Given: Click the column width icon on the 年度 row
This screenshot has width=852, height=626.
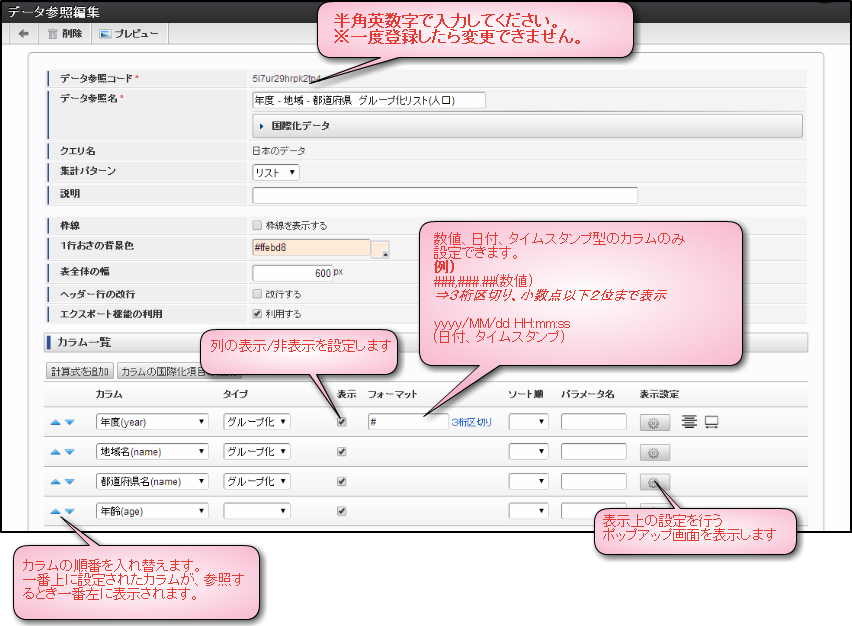Looking at the screenshot, I should (714, 421).
